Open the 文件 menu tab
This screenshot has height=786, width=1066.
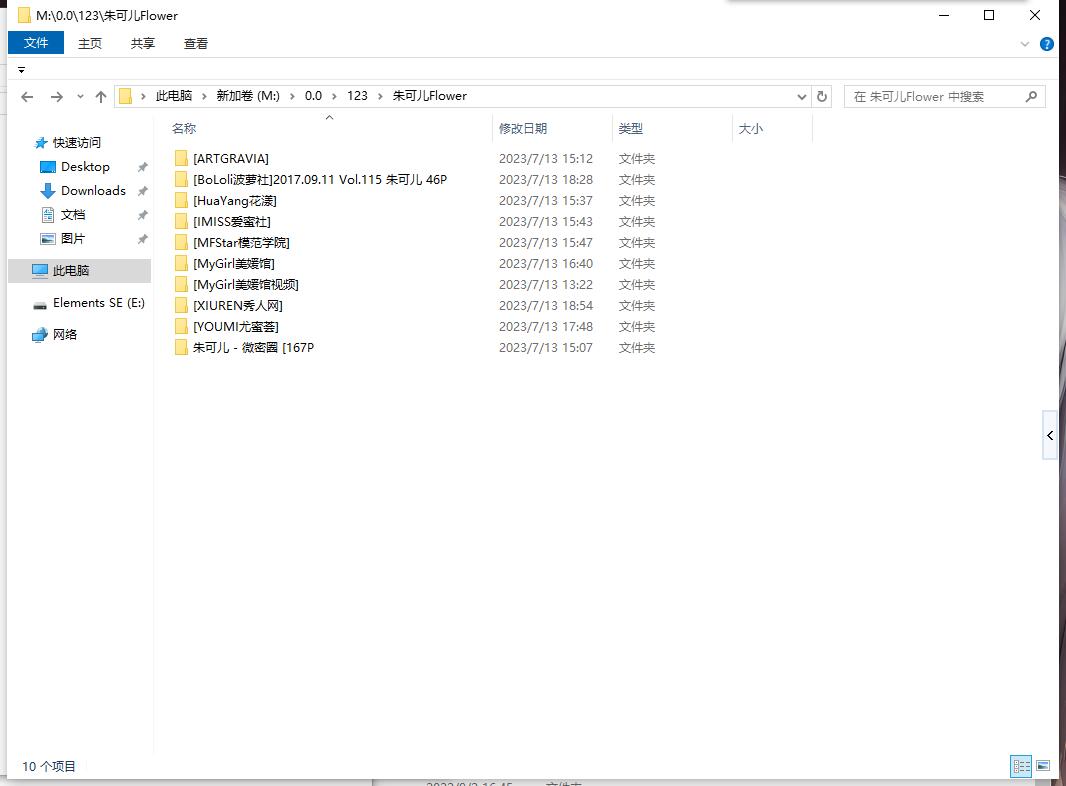(x=36, y=43)
